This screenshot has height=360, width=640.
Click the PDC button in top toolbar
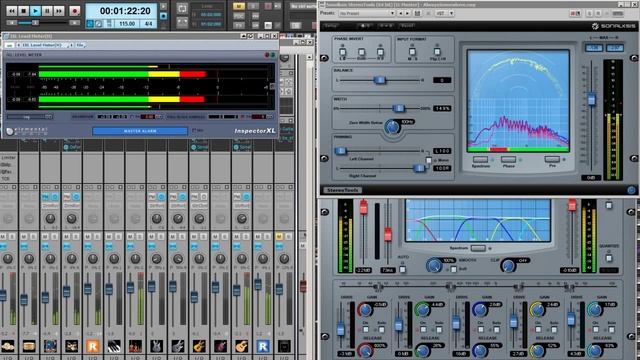239,16
